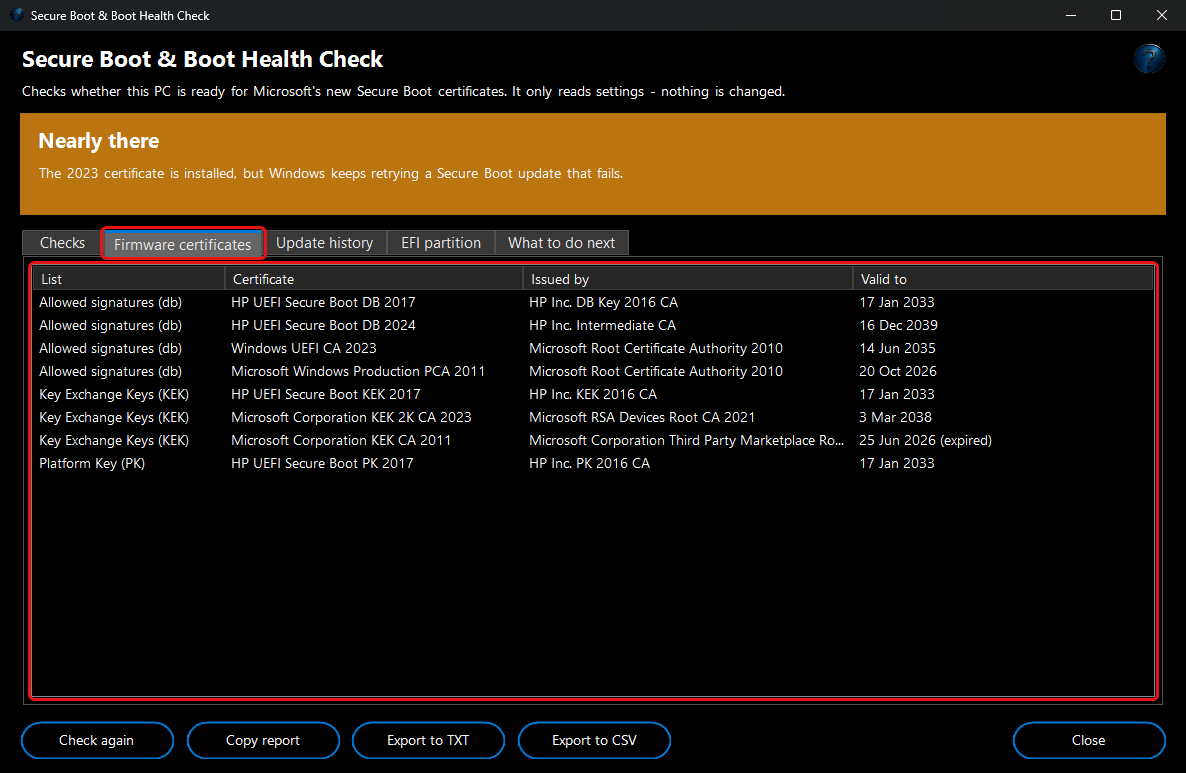The width and height of the screenshot is (1186, 773).
Task: Click the 14 Jun 2035 validity date
Action: coord(897,348)
